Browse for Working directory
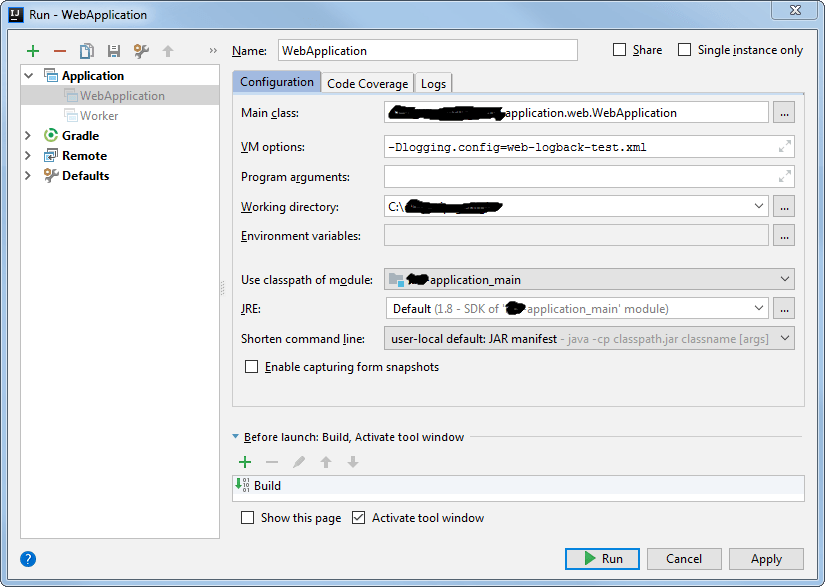This screenshot has width=825, height=587. click(x=784, y=206)
